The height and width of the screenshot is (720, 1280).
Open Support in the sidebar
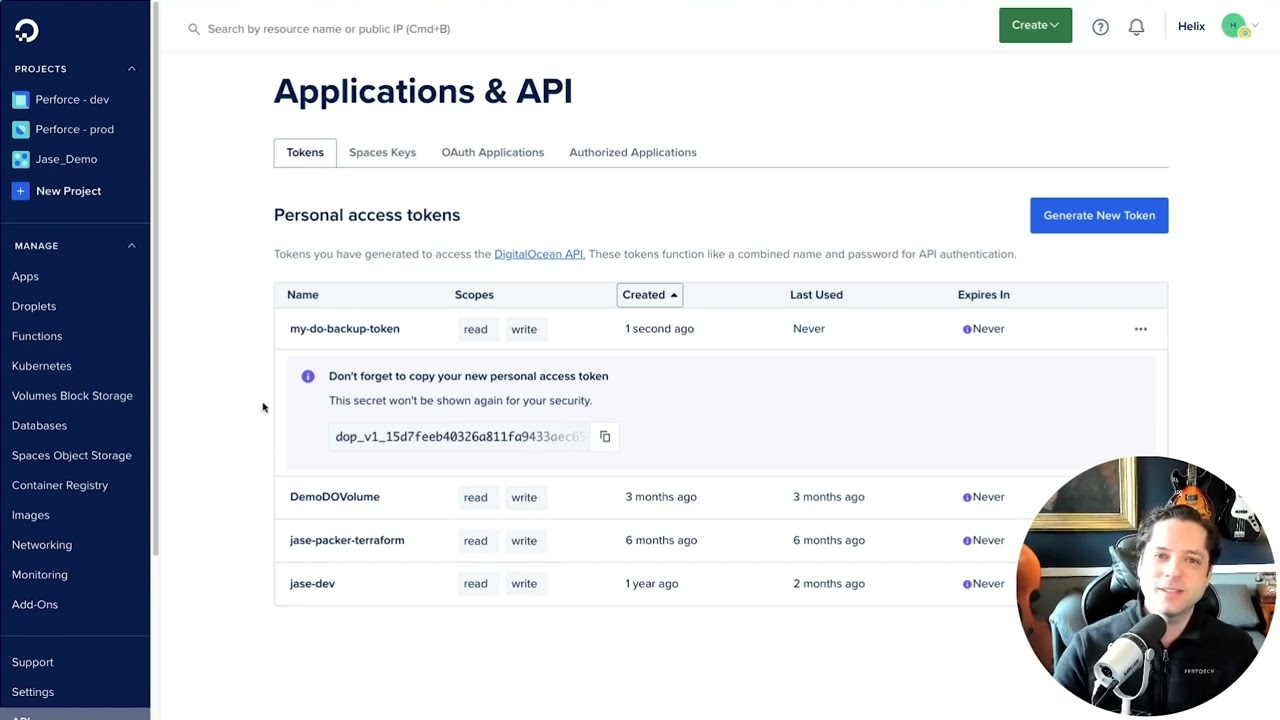coord(33,663)
